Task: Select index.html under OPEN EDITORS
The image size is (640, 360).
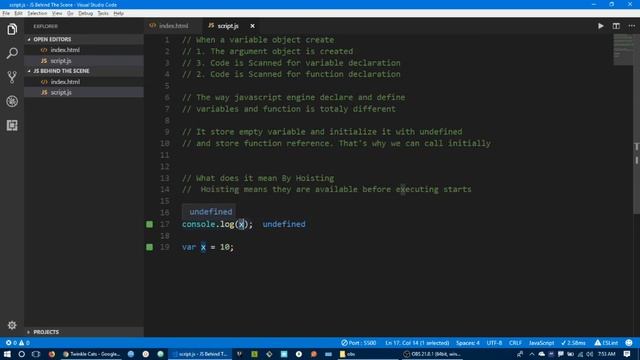Action: pyautogui.click(x=84, y=50)
